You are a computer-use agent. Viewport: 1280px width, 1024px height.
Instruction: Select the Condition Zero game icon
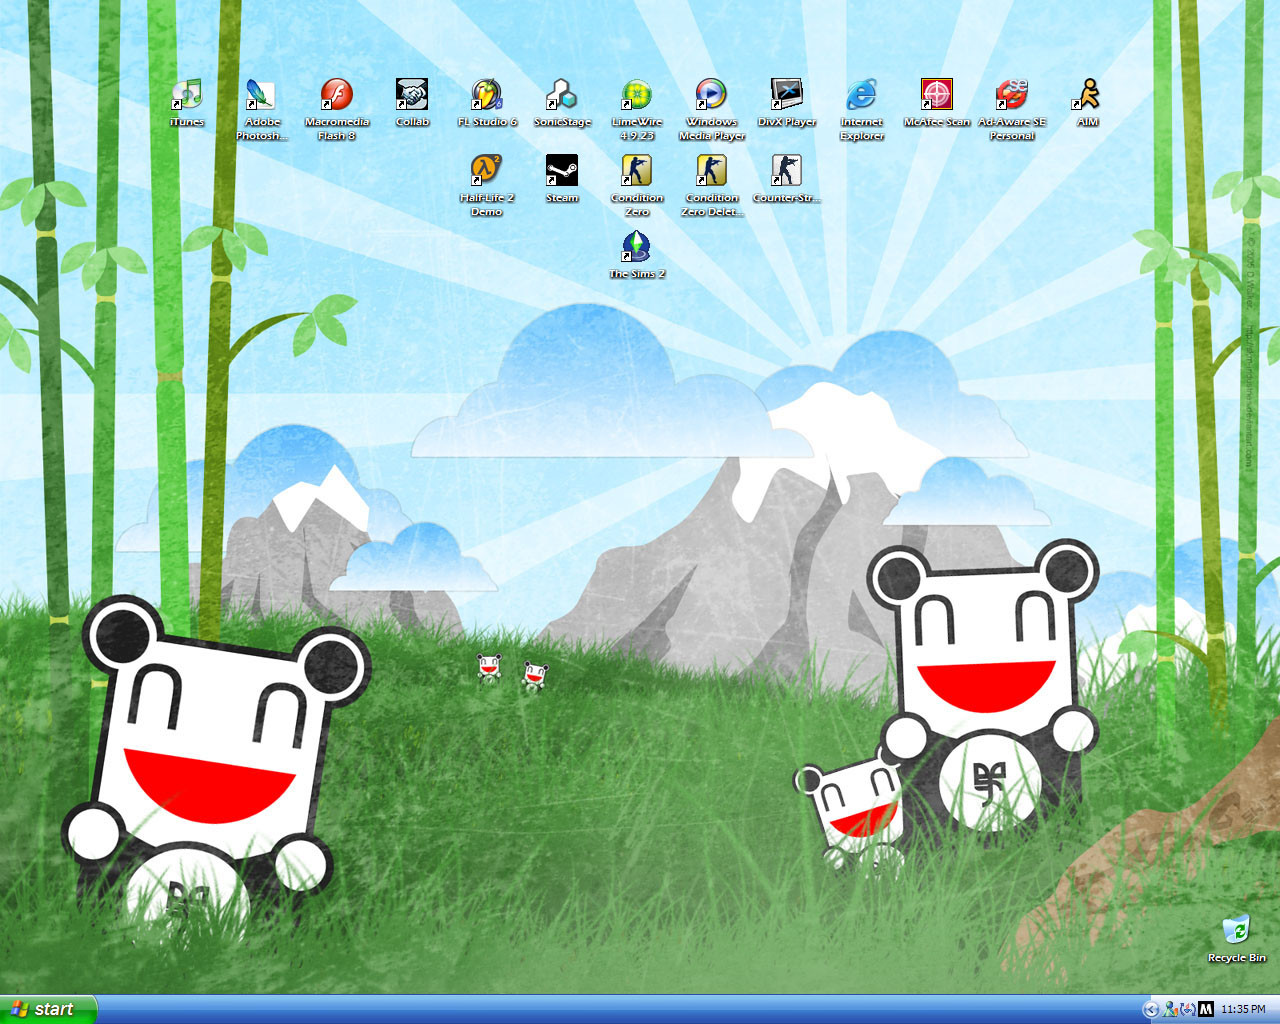pos(637,171)
